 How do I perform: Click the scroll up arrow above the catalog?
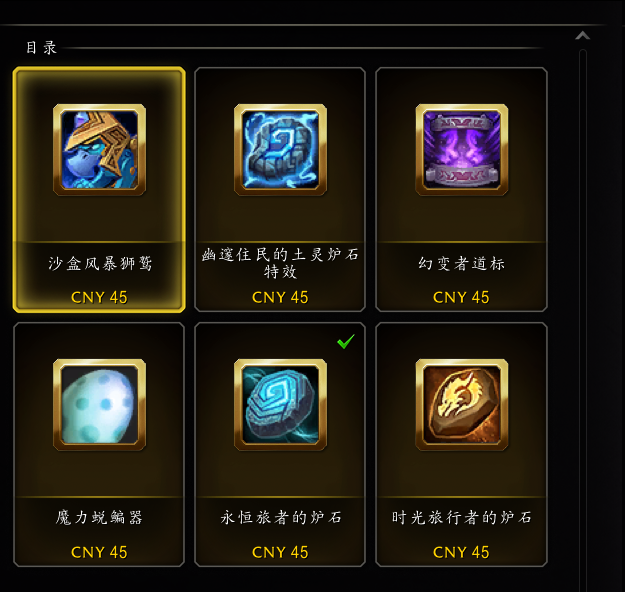pos(582,36)
